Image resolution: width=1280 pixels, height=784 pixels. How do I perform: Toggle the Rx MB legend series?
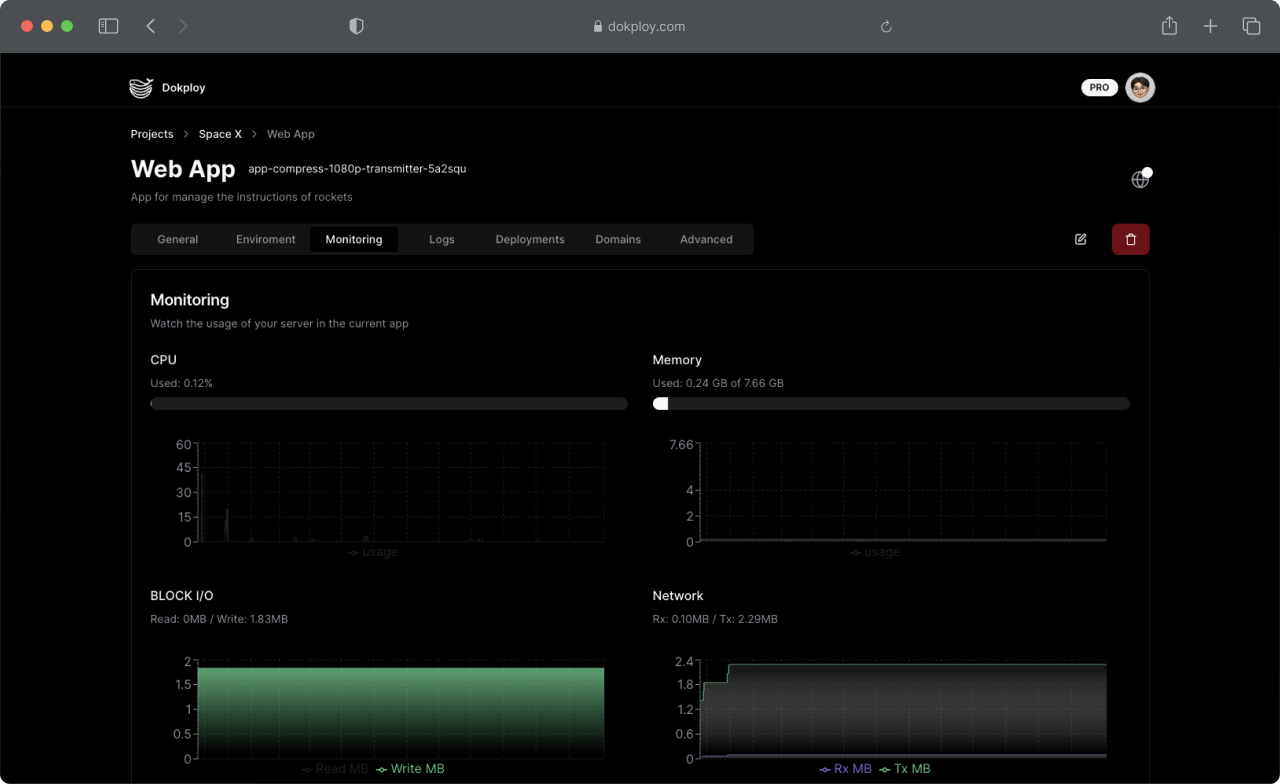(845, 769)
